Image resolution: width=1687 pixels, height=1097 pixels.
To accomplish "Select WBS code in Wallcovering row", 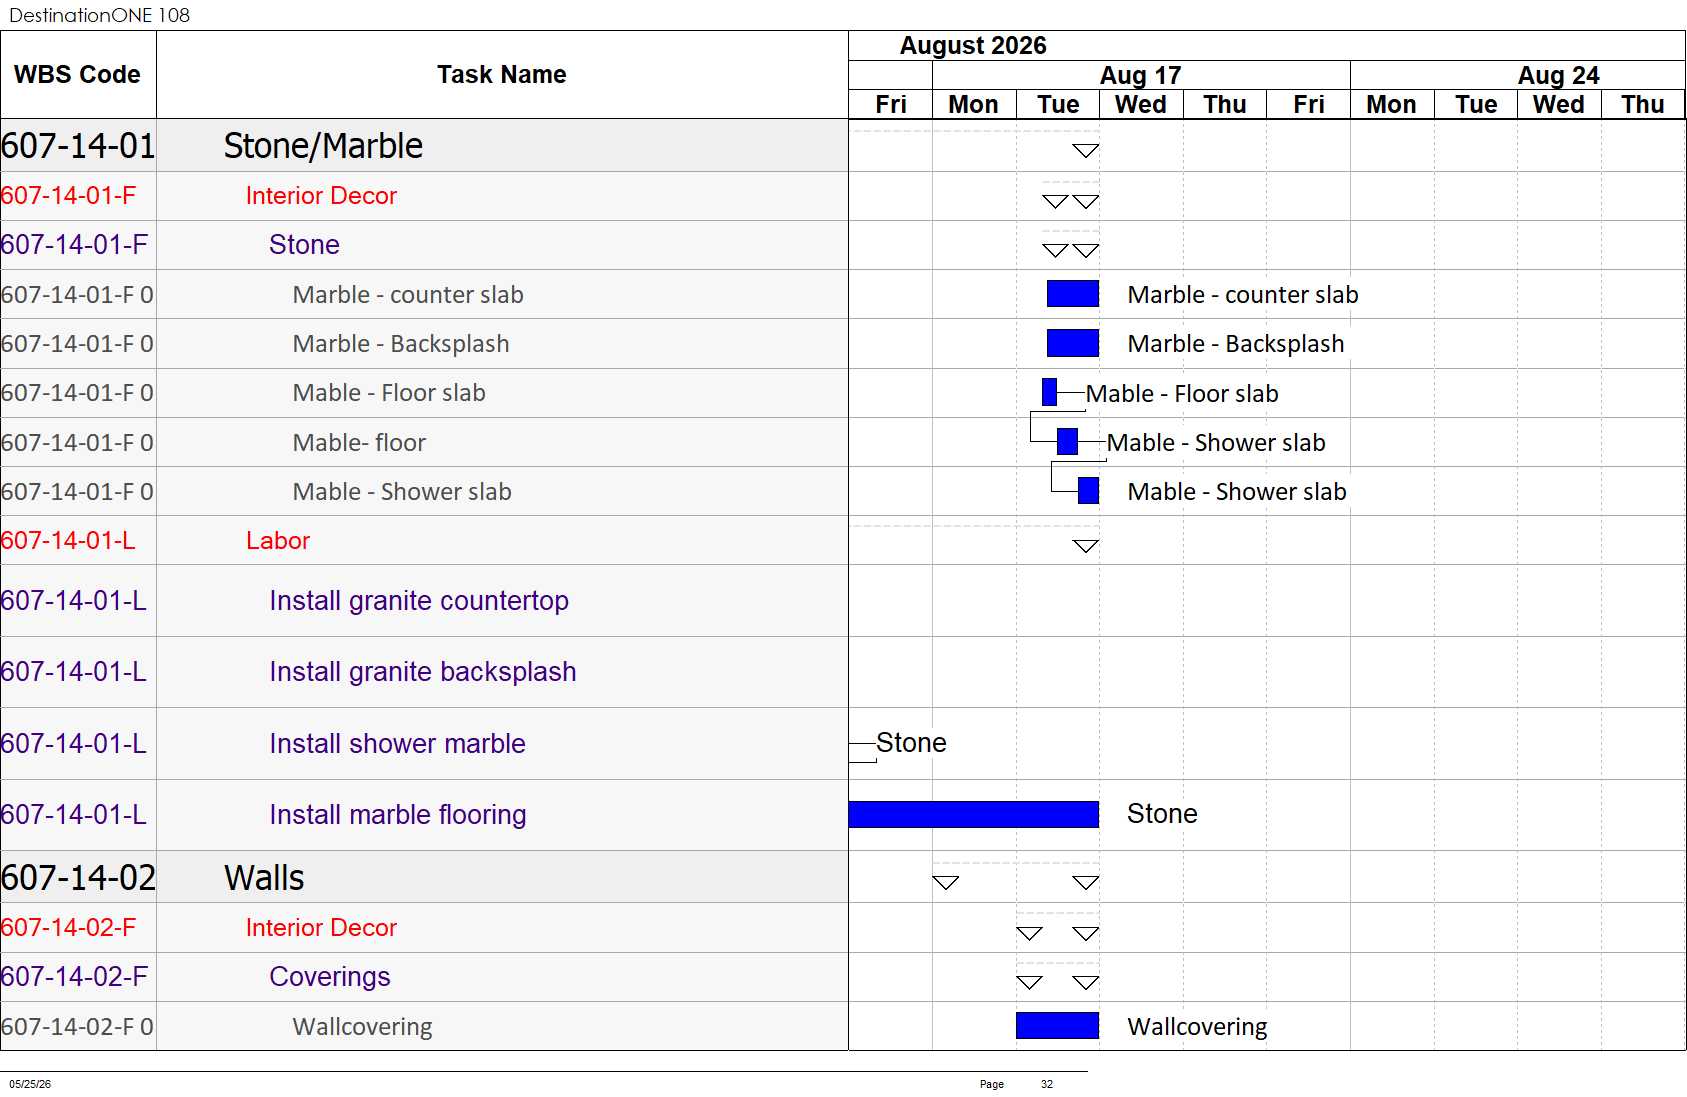I will pyautogui.click(x=77, y=1027).
